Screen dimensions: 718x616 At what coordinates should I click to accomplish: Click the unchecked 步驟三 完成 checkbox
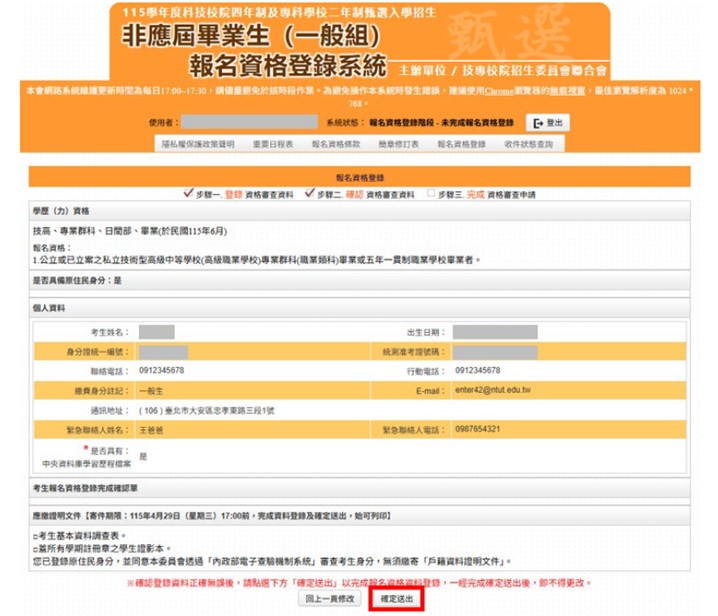(x=429, y=192)
